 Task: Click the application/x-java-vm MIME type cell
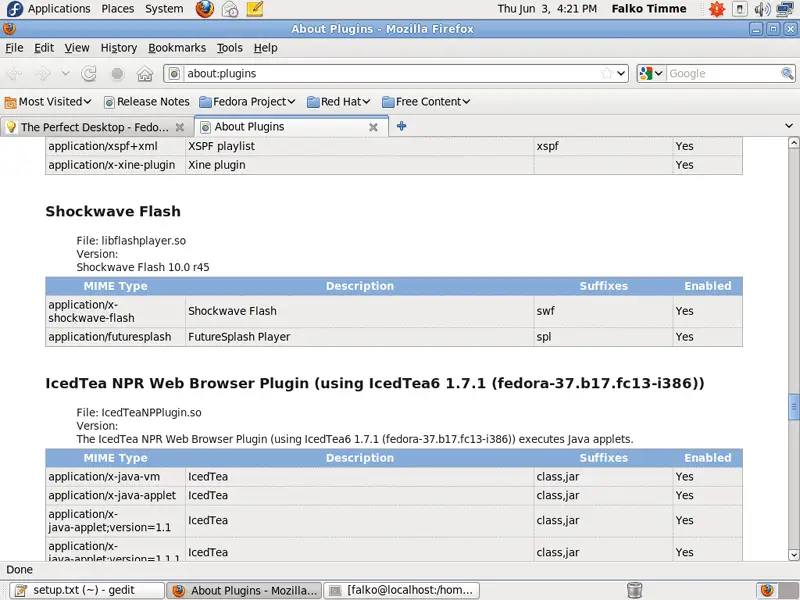click(115, 477)
